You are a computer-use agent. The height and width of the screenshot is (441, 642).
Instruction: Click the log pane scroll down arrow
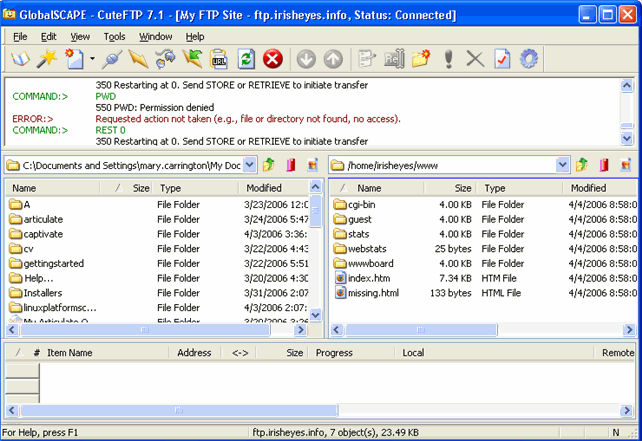[x=626, y=138]
